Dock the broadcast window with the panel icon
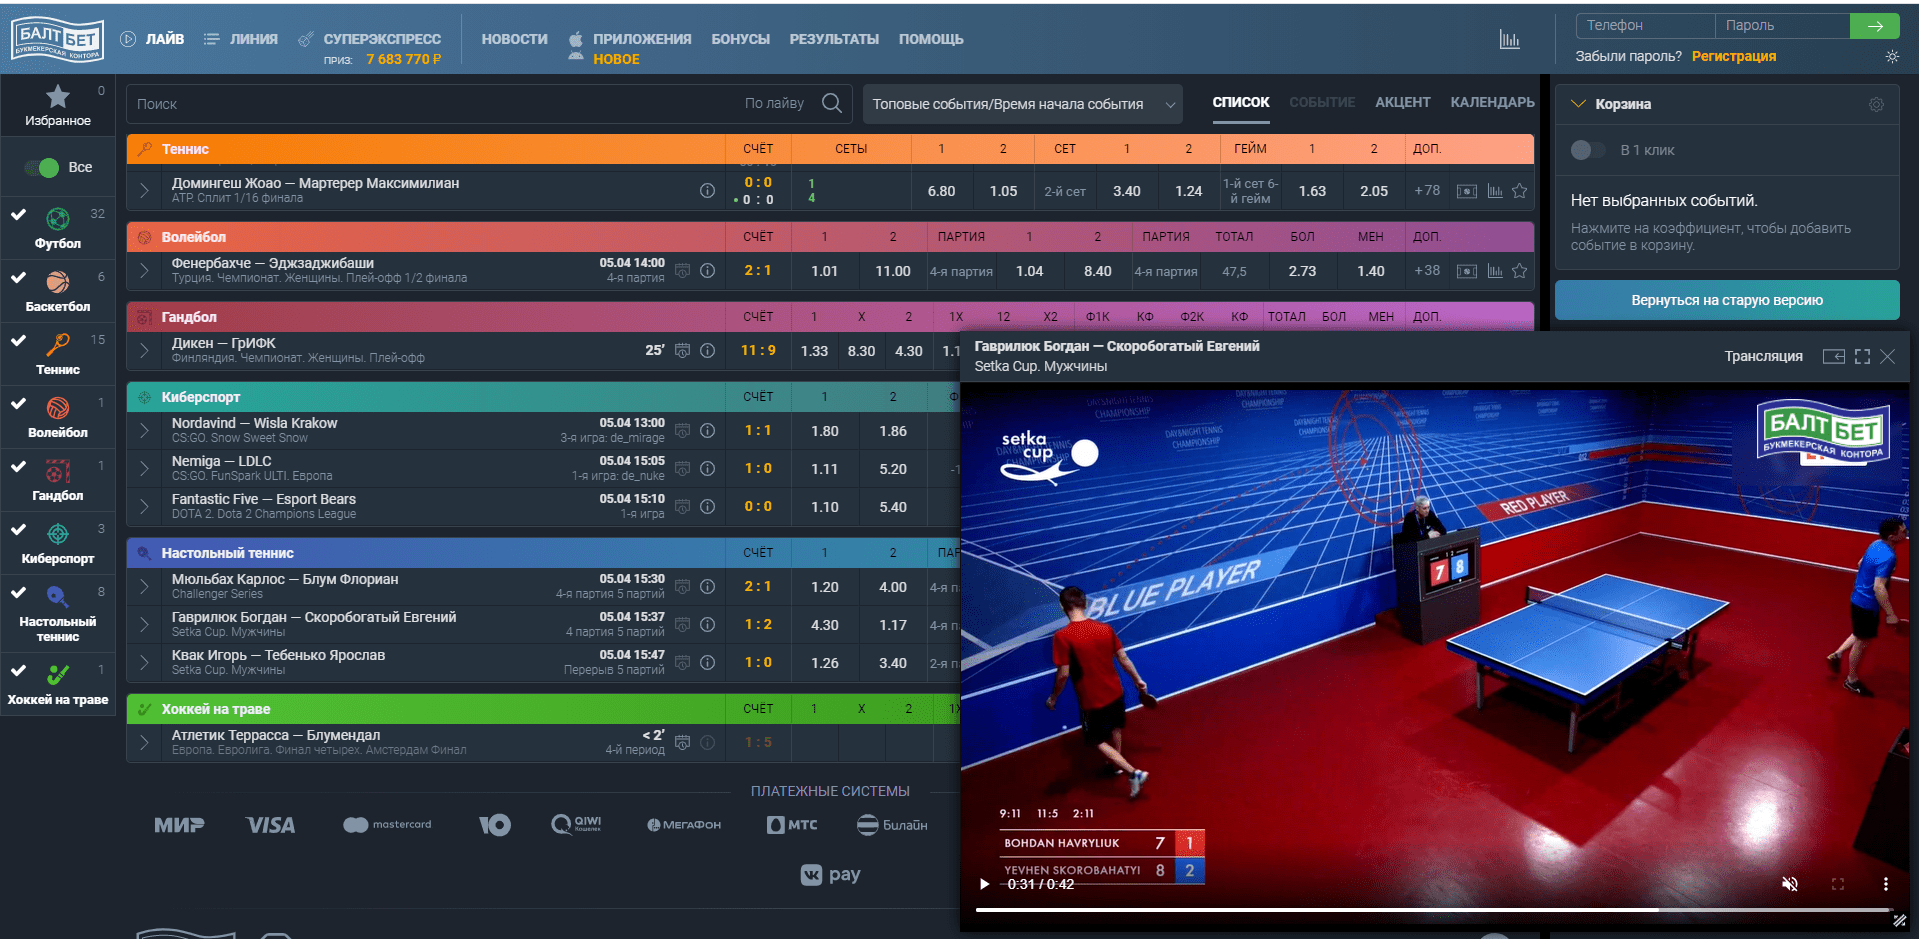The width and height of the screenshot is (1919, 939). point(1833,356)
